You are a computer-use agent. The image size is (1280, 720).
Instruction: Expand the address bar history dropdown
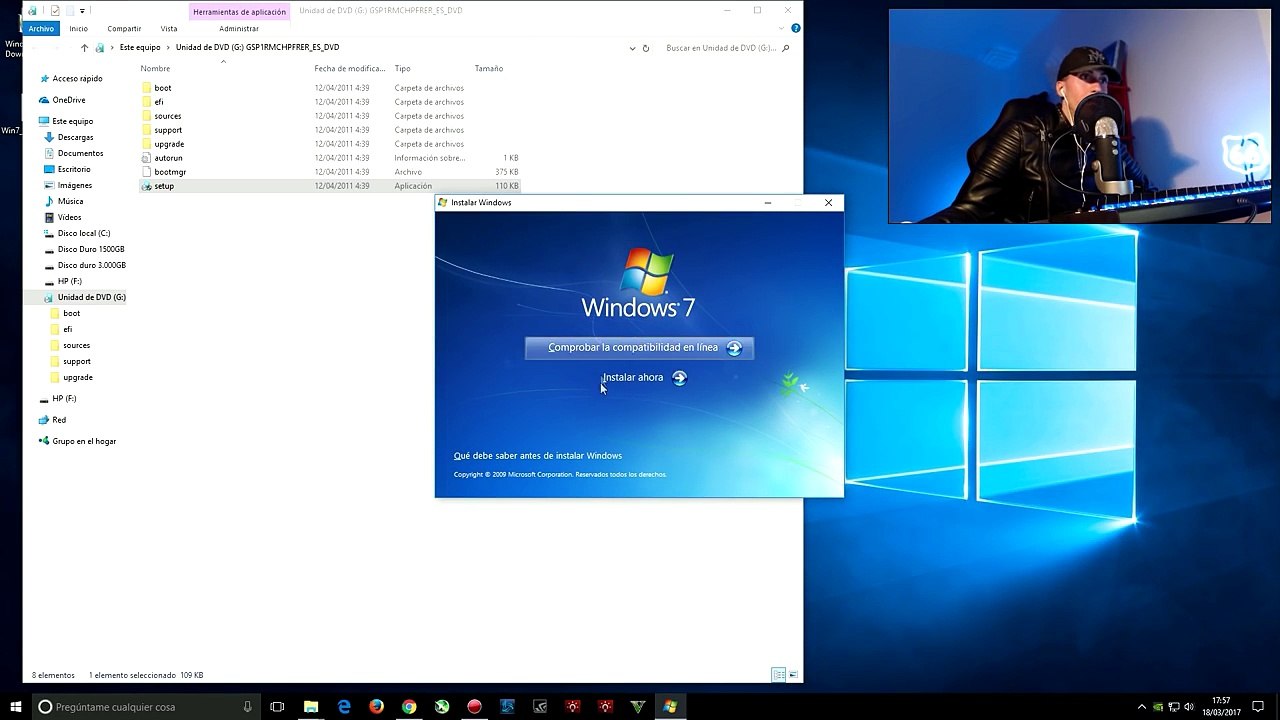click(632, 48)
